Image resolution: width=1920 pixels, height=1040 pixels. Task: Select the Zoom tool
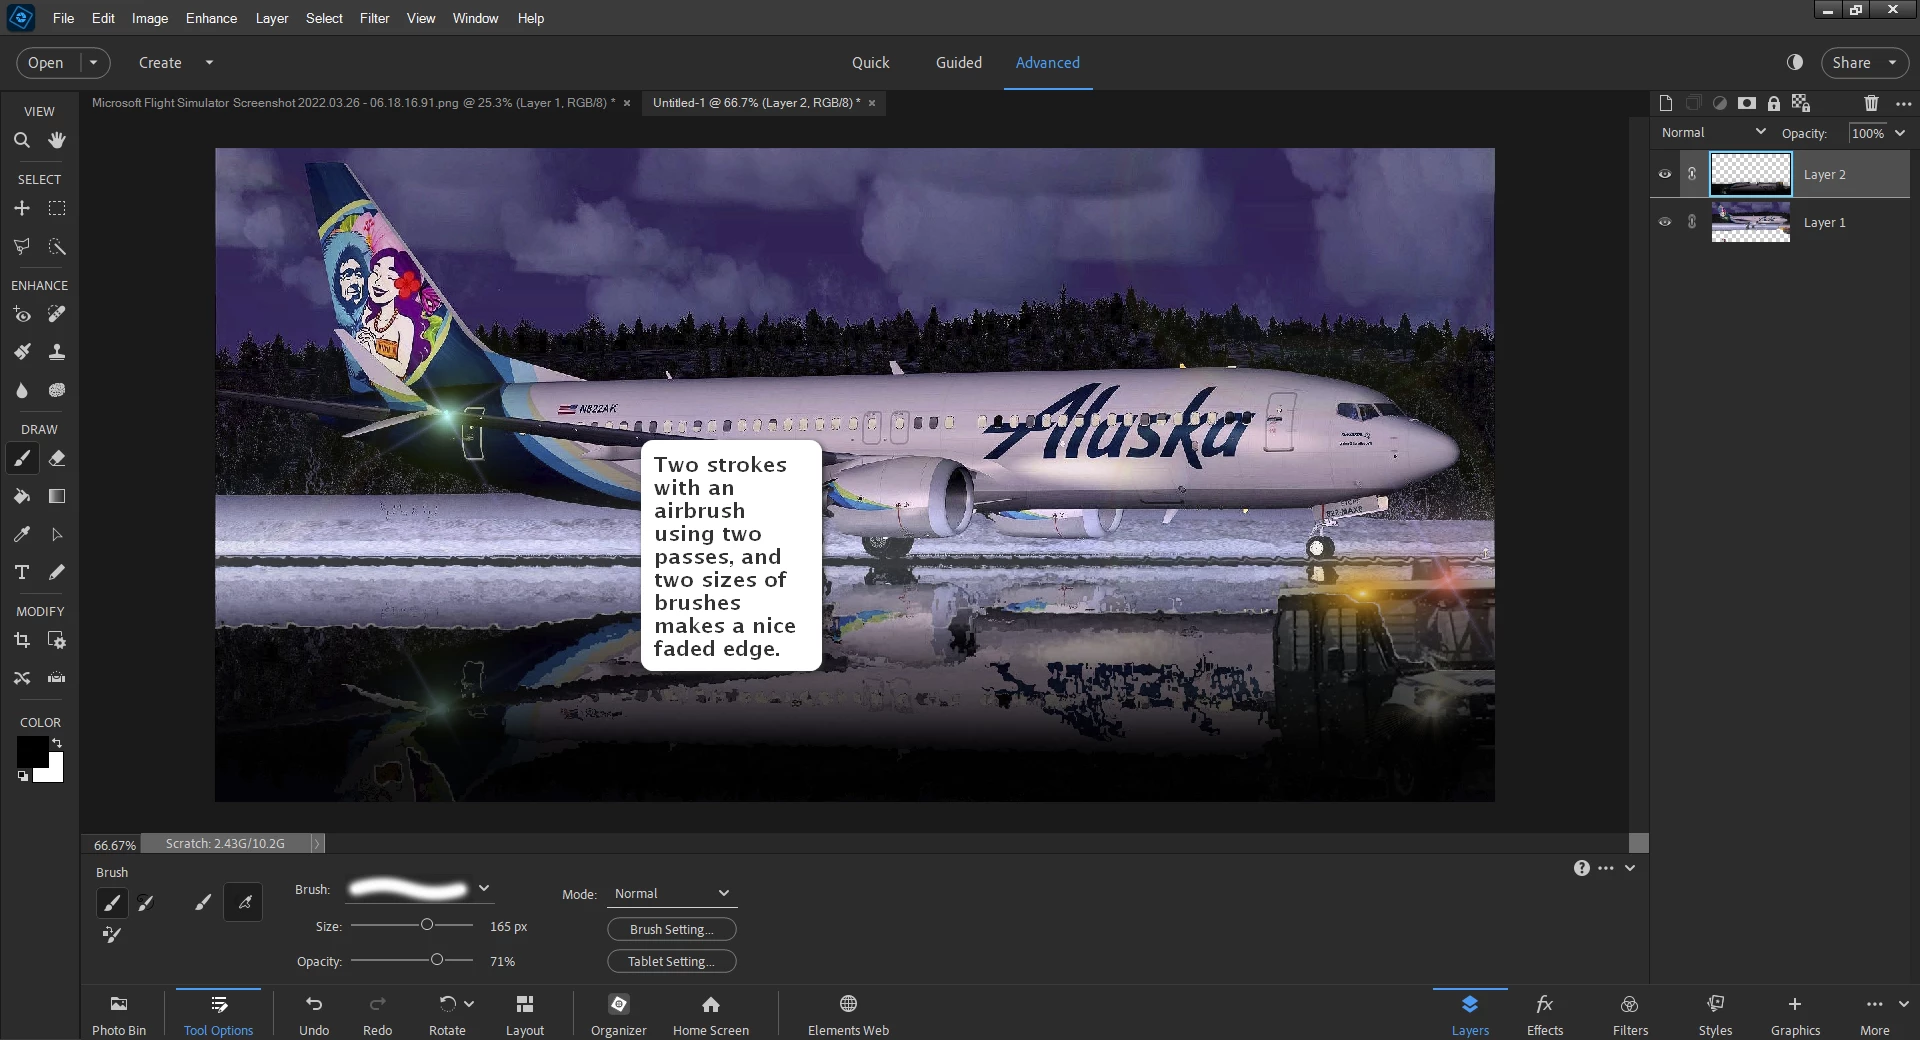click(22, 140)
